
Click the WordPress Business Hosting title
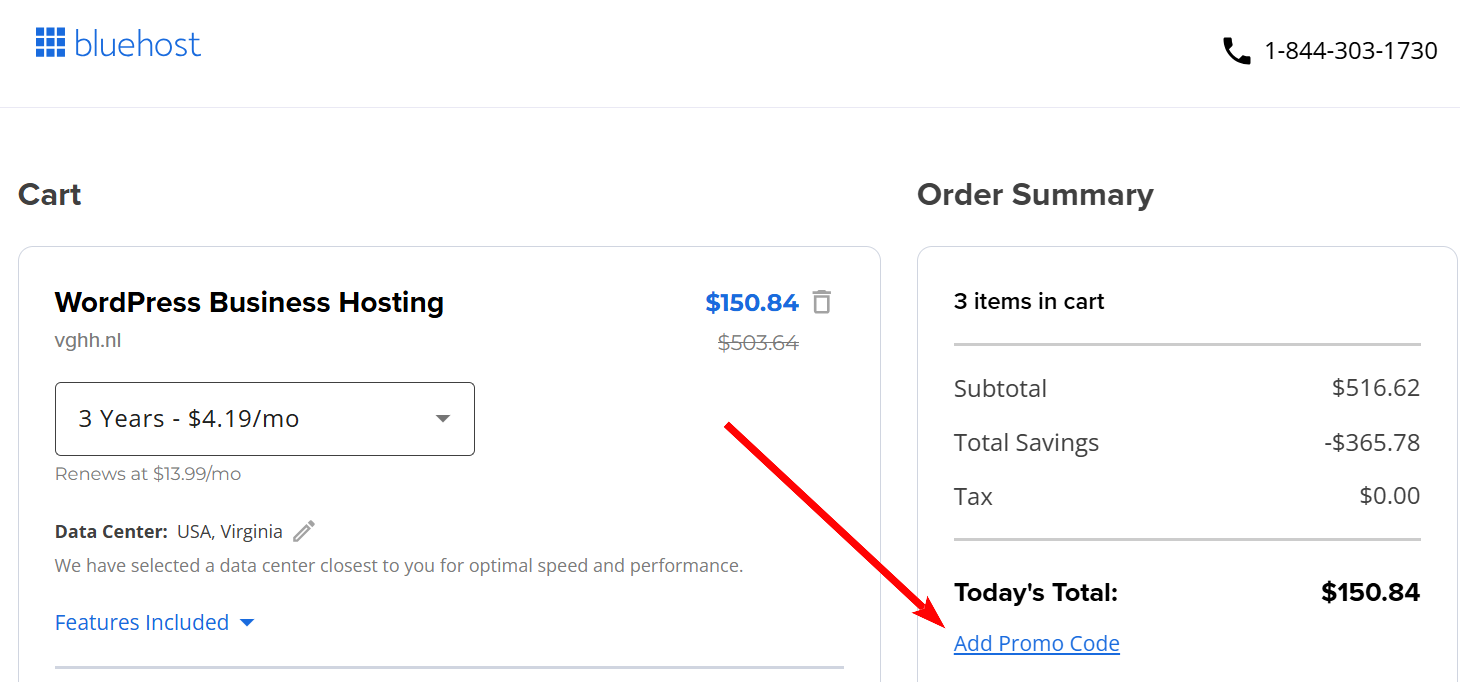coord(249,302)
